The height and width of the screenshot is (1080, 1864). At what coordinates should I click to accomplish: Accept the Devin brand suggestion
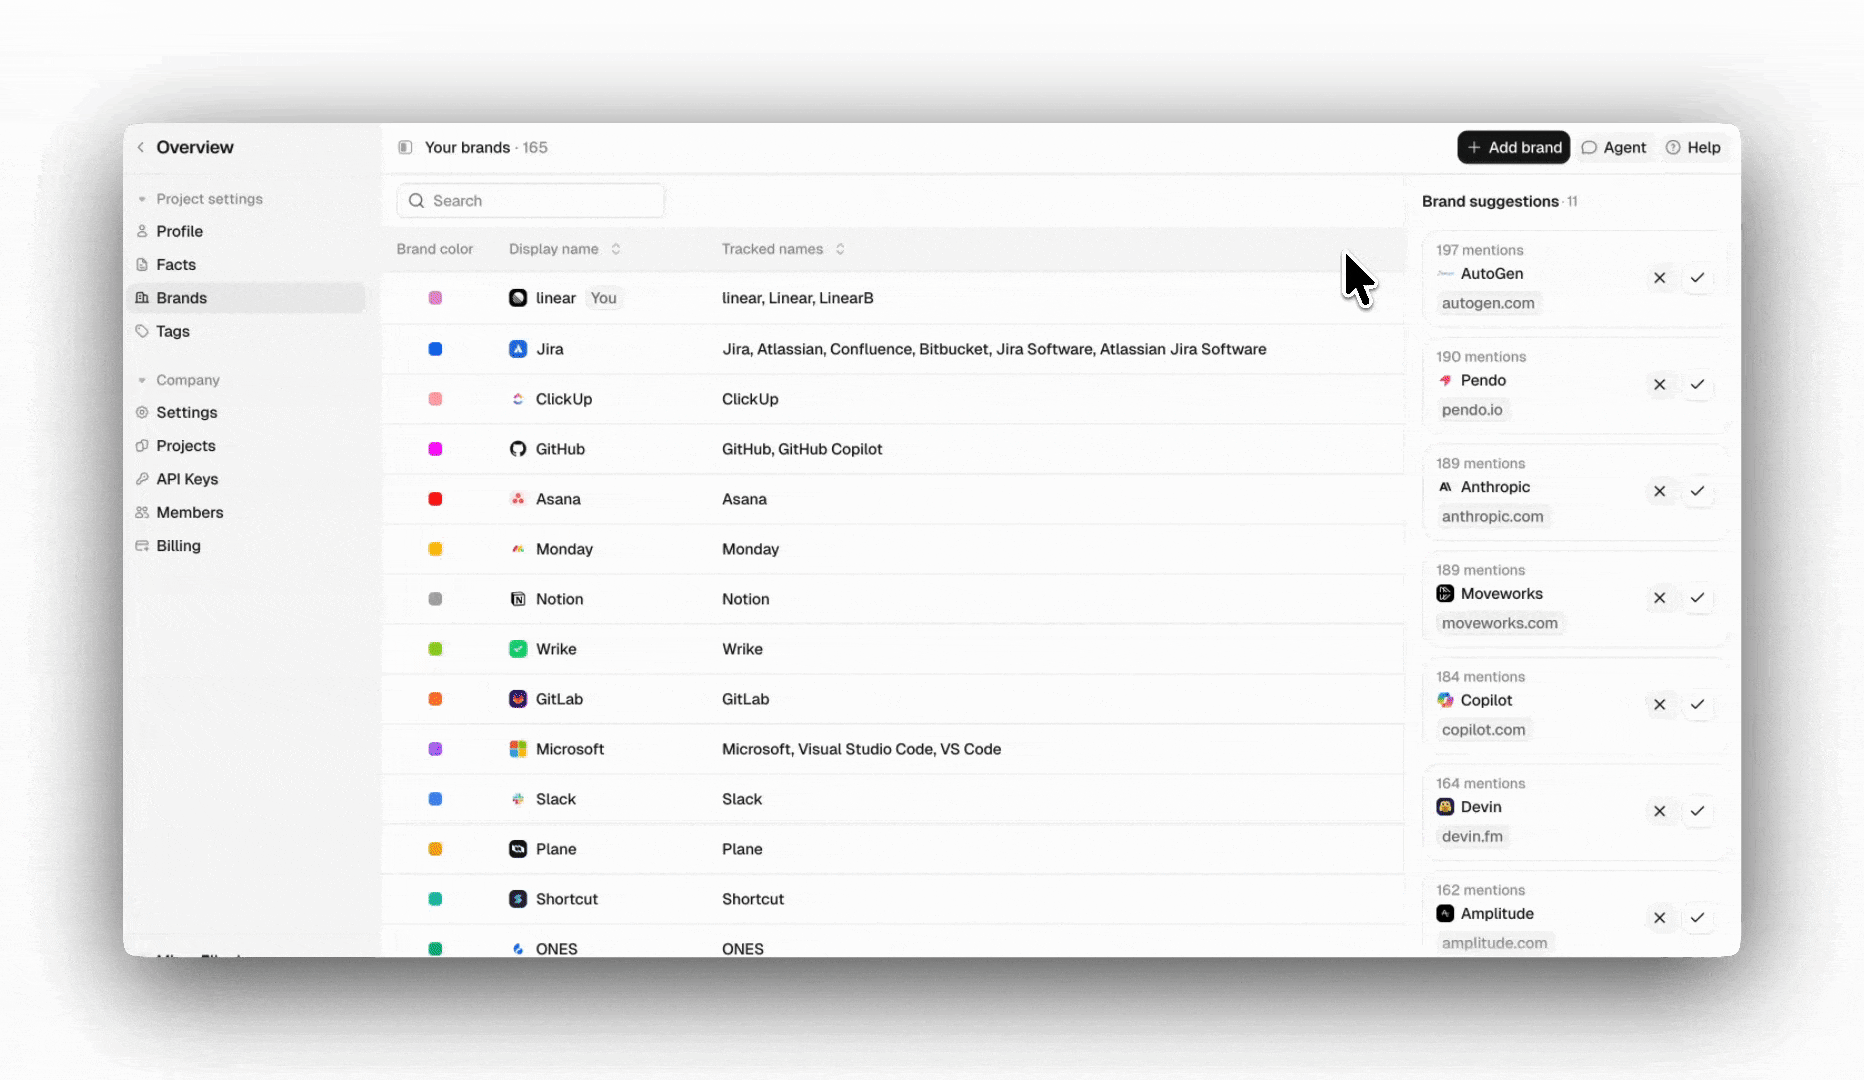point(1697,811)
